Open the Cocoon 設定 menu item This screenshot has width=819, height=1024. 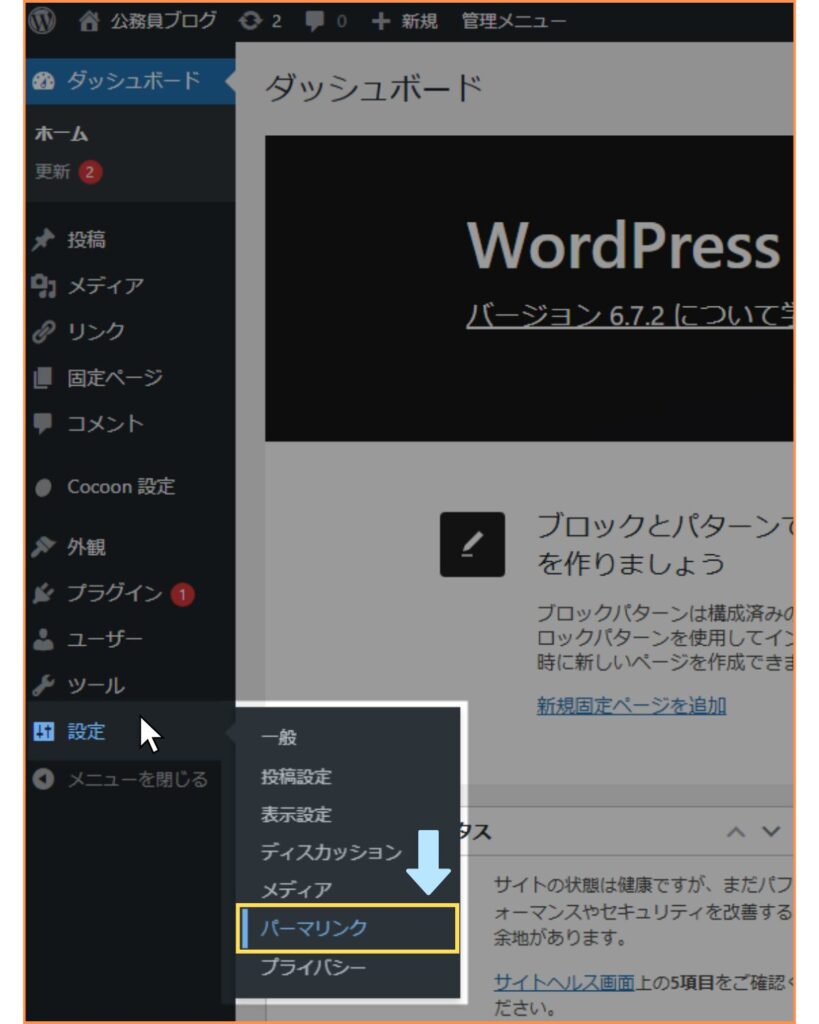(121, 487)
